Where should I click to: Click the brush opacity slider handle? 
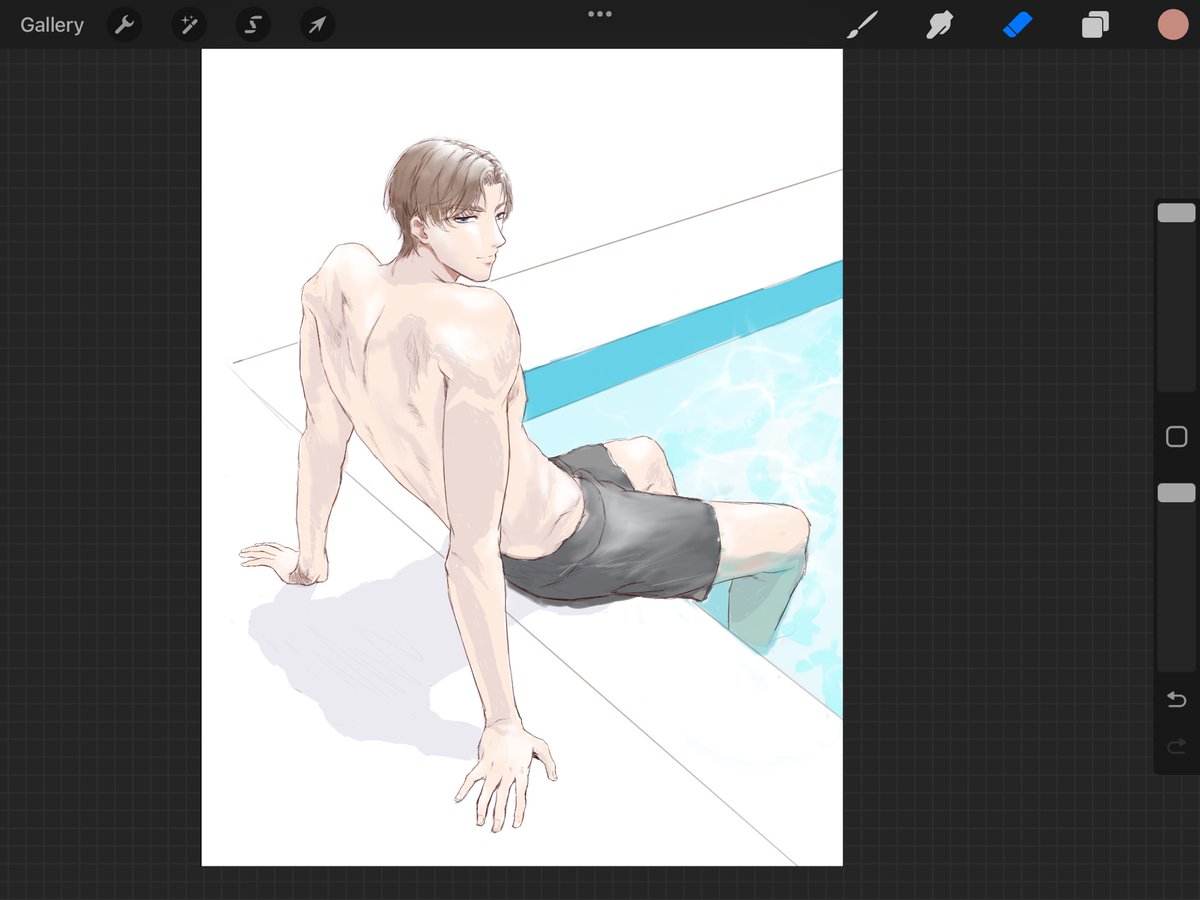1176,493
